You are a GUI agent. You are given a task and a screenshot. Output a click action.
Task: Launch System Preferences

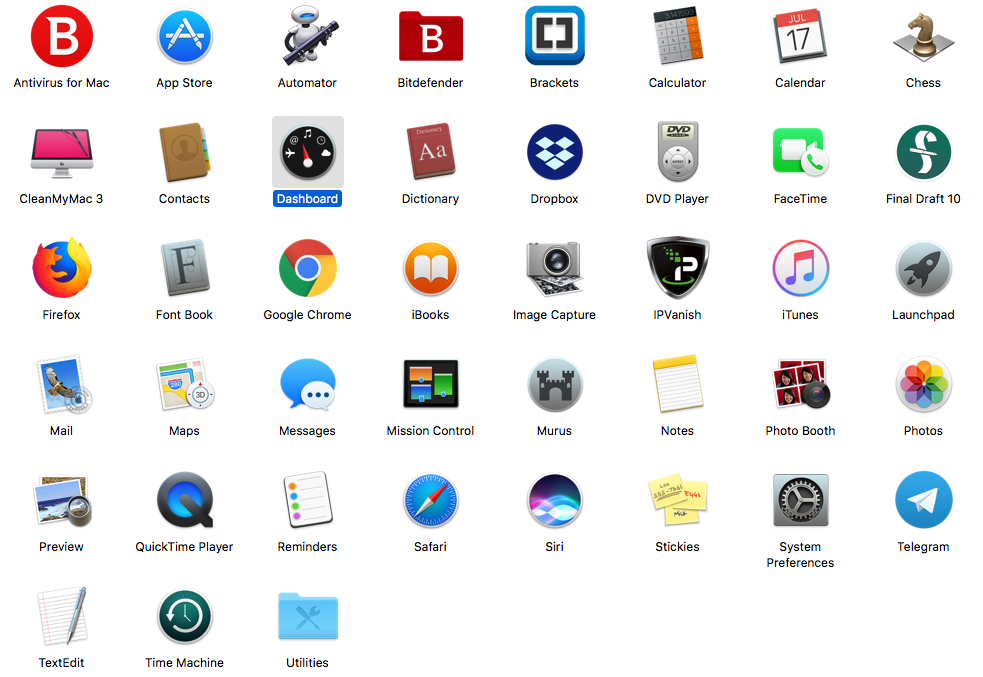tap(800, 500)
